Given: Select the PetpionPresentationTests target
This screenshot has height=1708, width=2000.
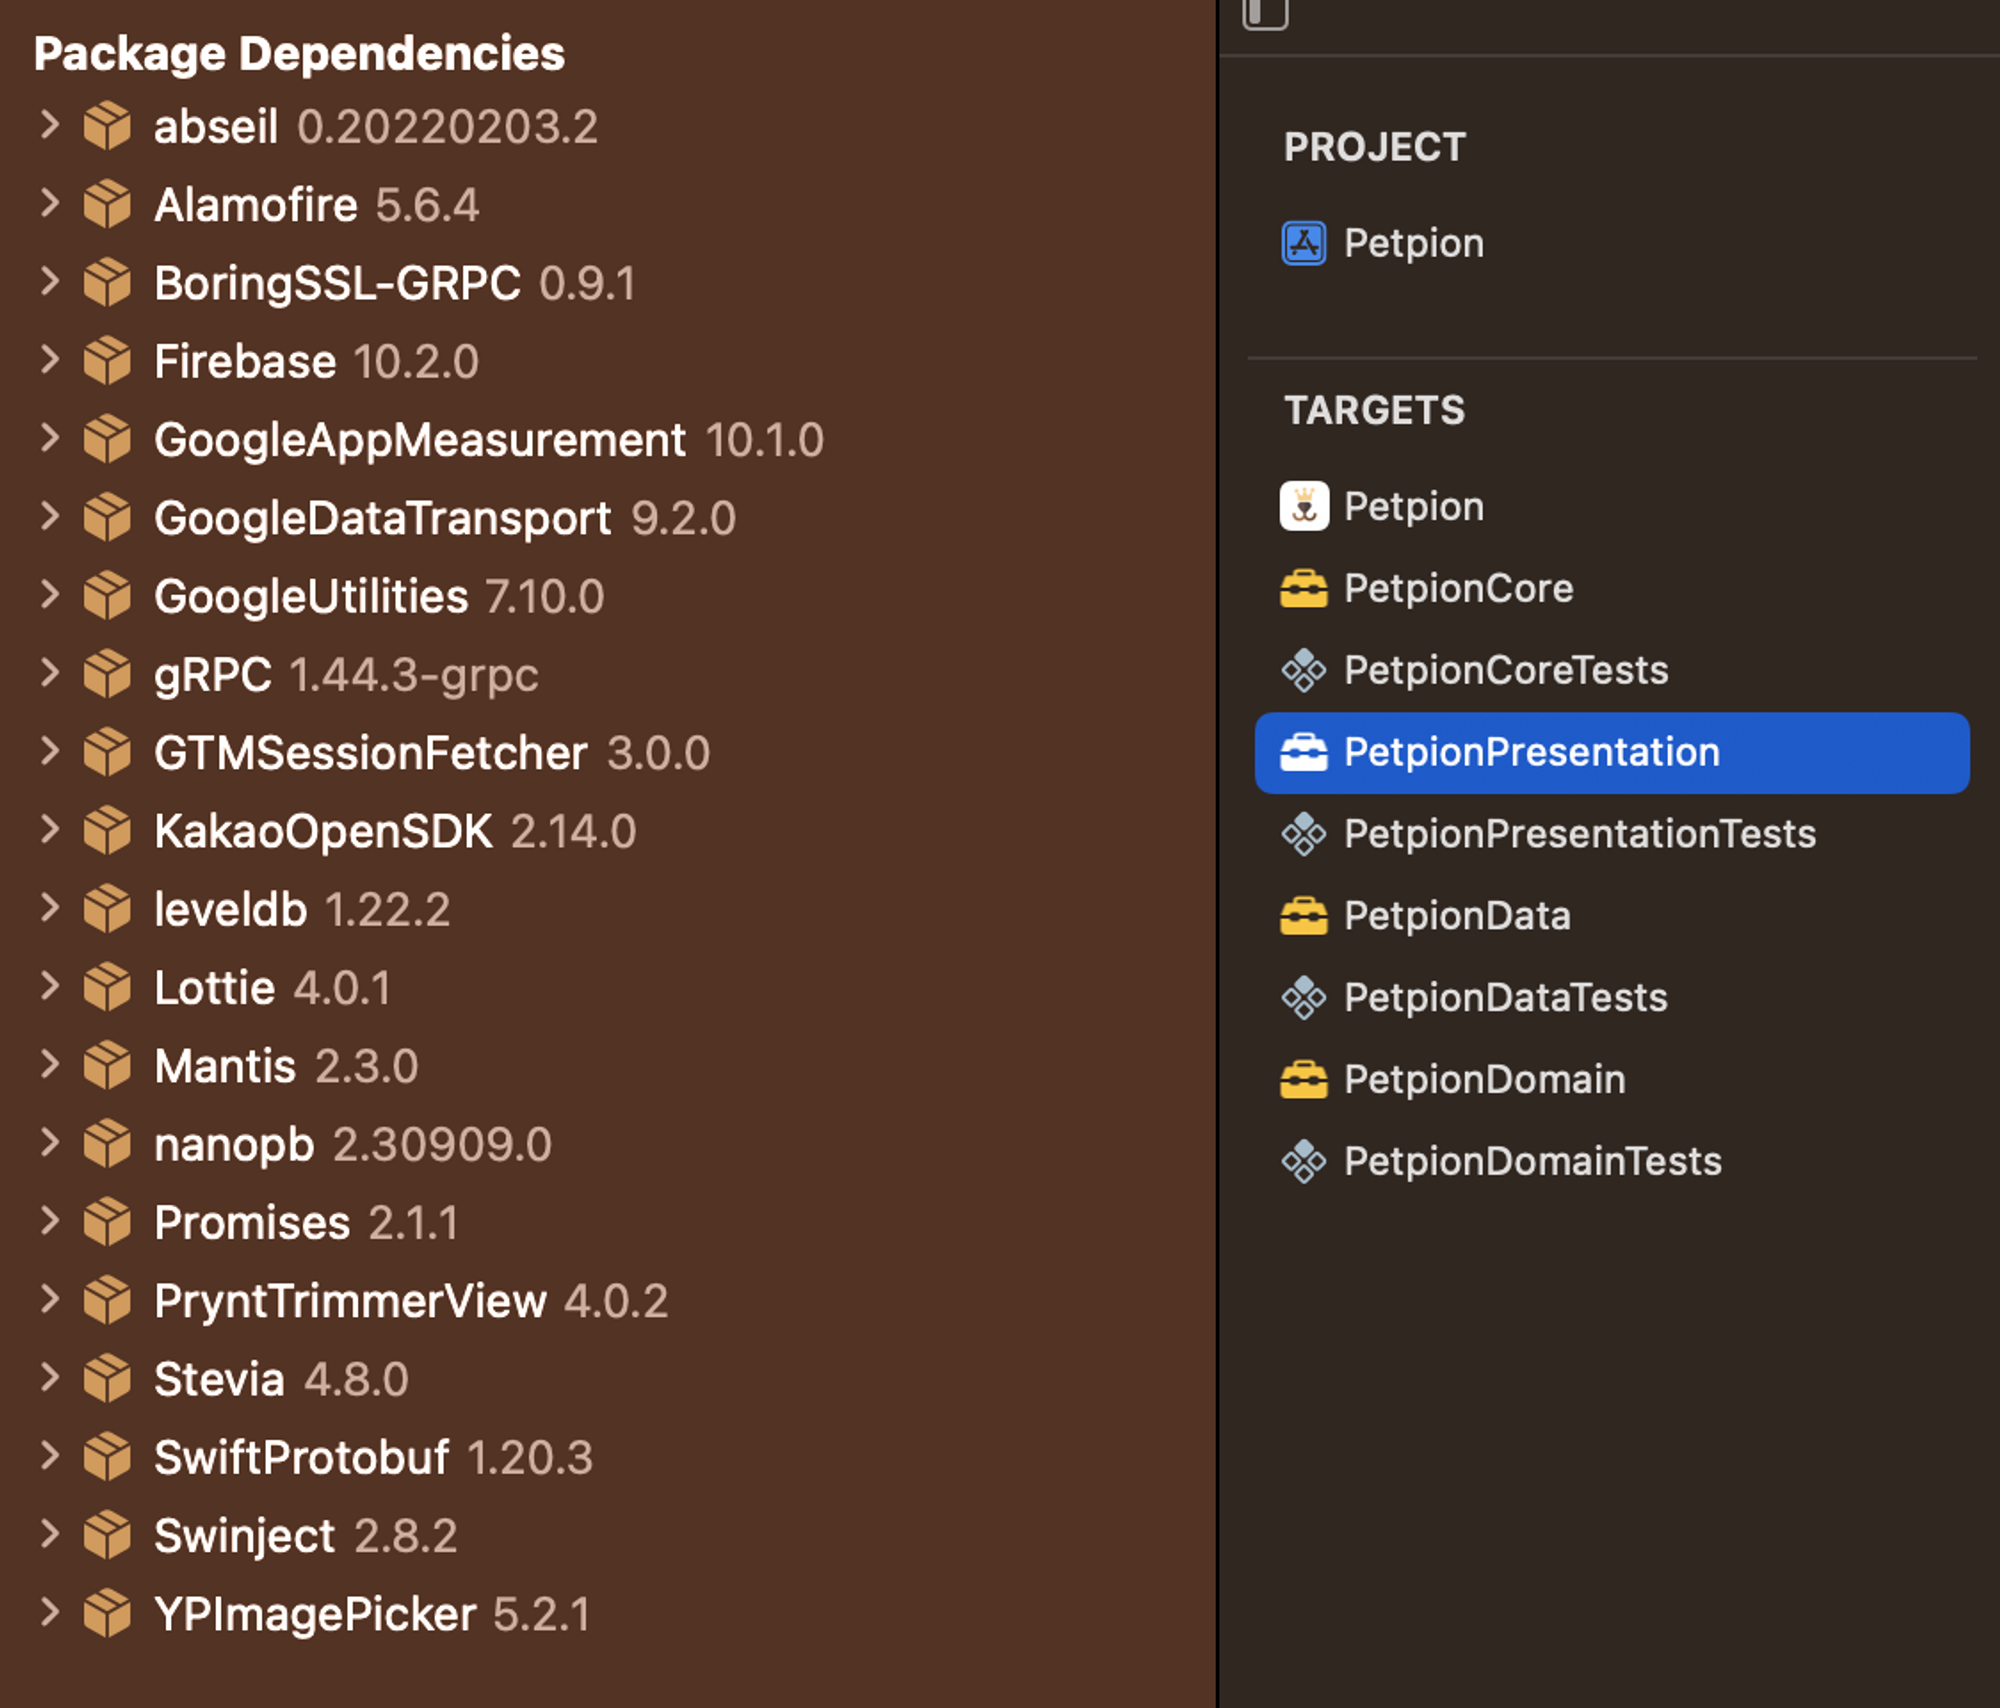Looking at the screenshot, I should point(1578,834).
